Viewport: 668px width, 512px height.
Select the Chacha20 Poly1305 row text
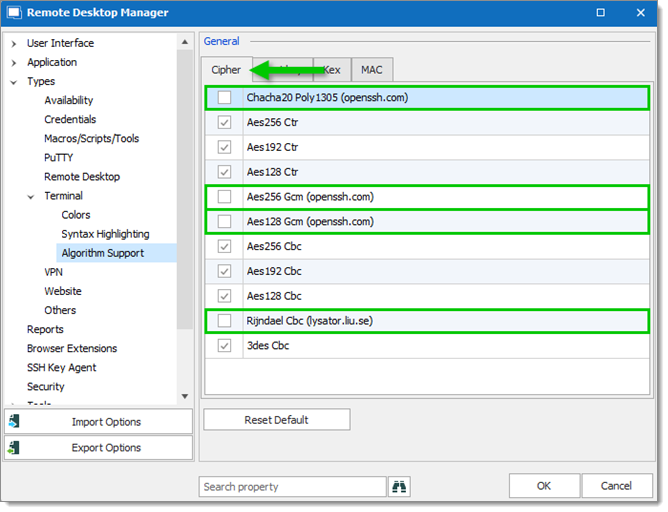pos(327,98)
